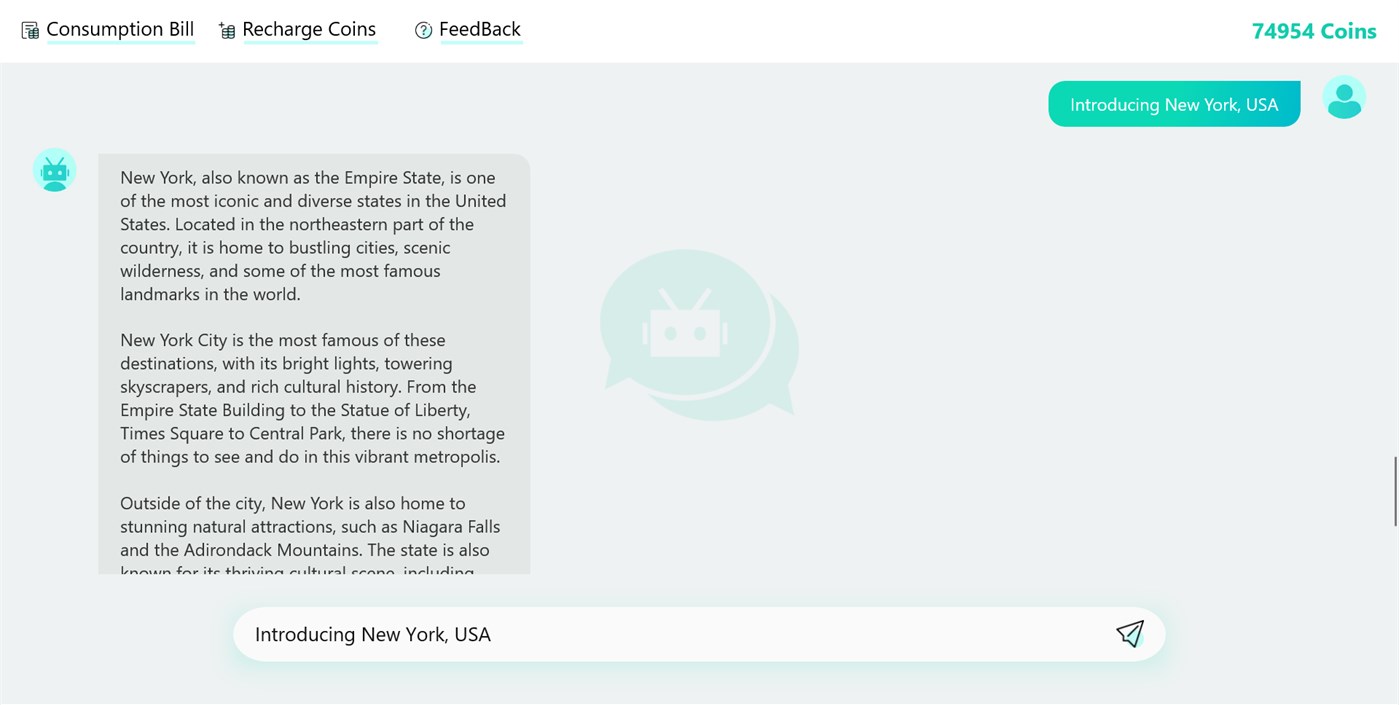Open the FeedBack menu item
1399x705 pixels.
(x=479, y=30)
